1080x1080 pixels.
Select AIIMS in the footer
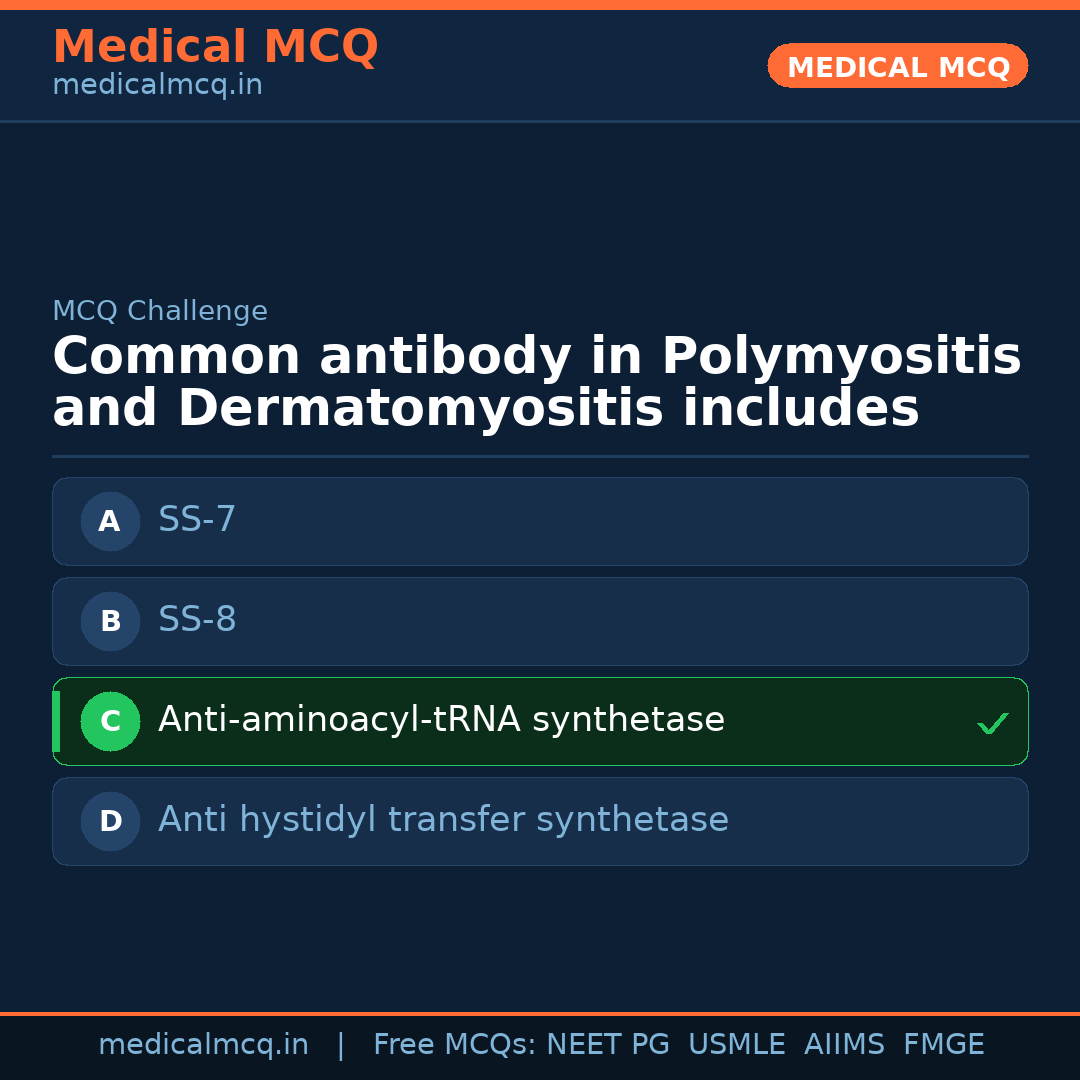click(844, 1045)
